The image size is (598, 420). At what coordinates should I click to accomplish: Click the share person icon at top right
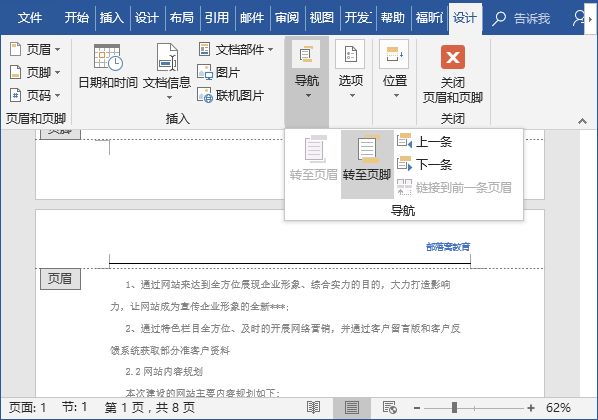[579, 18]
